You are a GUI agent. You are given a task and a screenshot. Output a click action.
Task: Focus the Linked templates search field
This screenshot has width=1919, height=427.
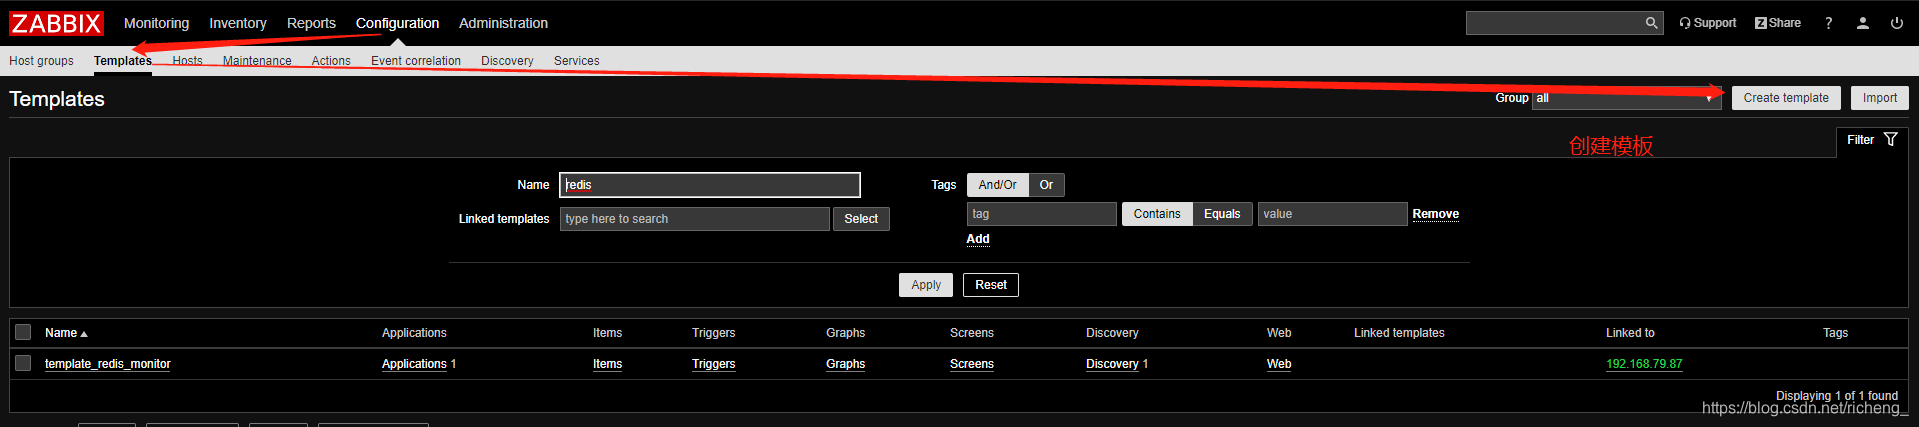695,219
